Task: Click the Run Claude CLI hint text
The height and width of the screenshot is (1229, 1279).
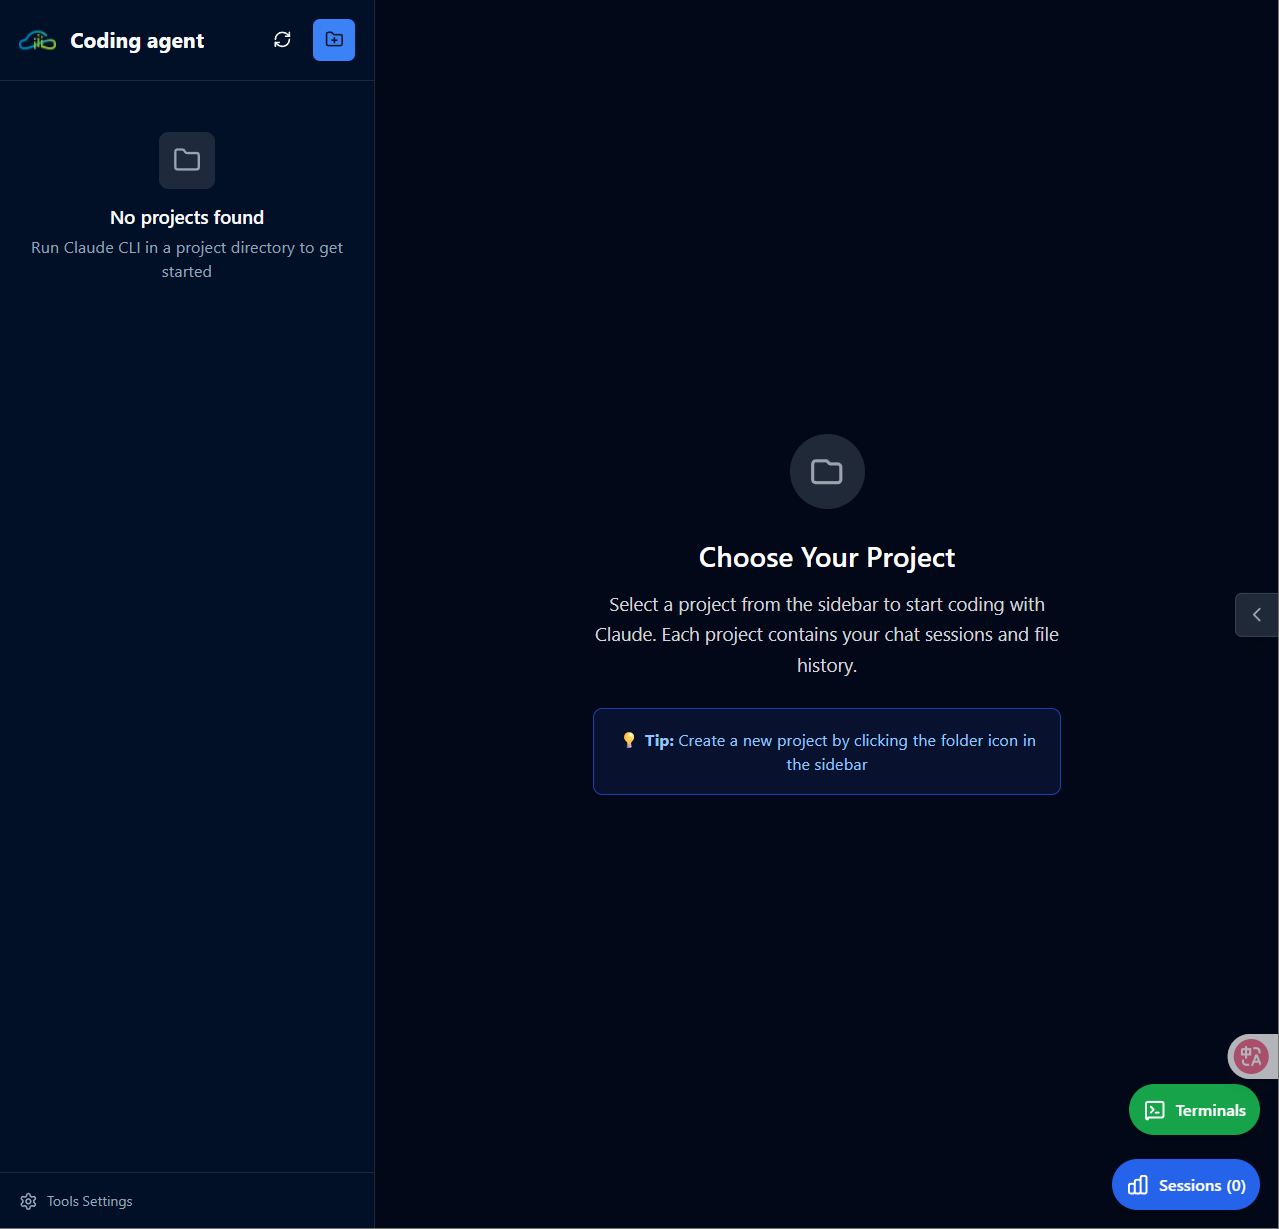Action: click(x=187, y=259)
